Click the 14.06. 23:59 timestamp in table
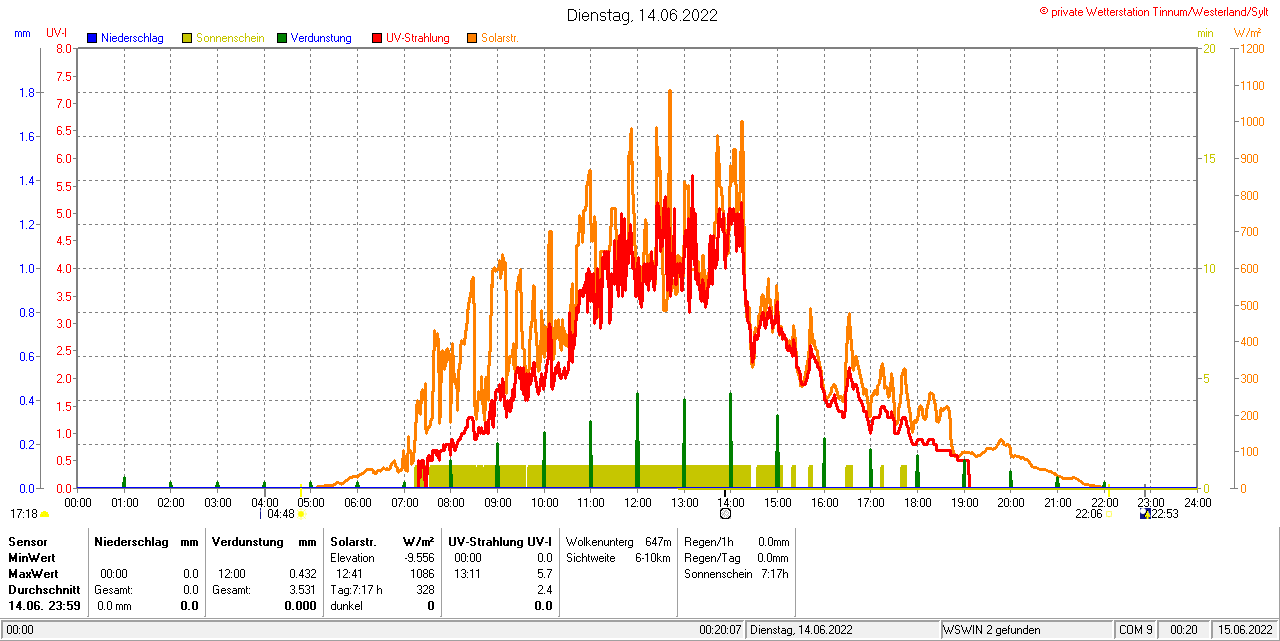 [x=44, y=606]
